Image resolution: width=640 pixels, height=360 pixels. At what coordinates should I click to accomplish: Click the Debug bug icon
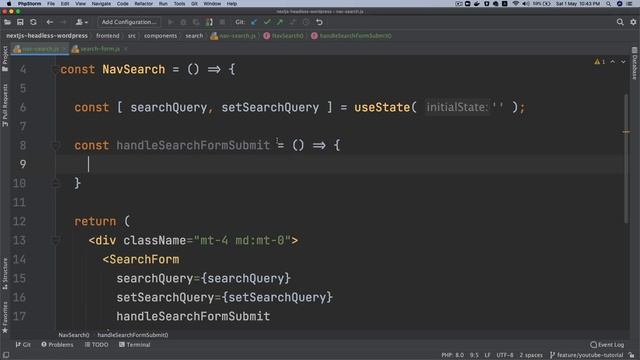tap(183, 22)
